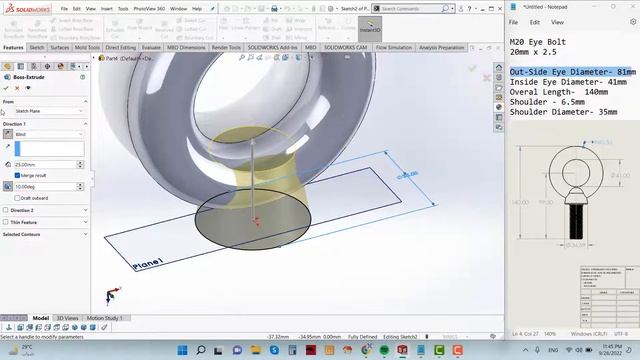The width and height of the screenshot is (640, 360).
Task: Click the SOLIDWORKS help question mark
Action: [x=469, y=9]
